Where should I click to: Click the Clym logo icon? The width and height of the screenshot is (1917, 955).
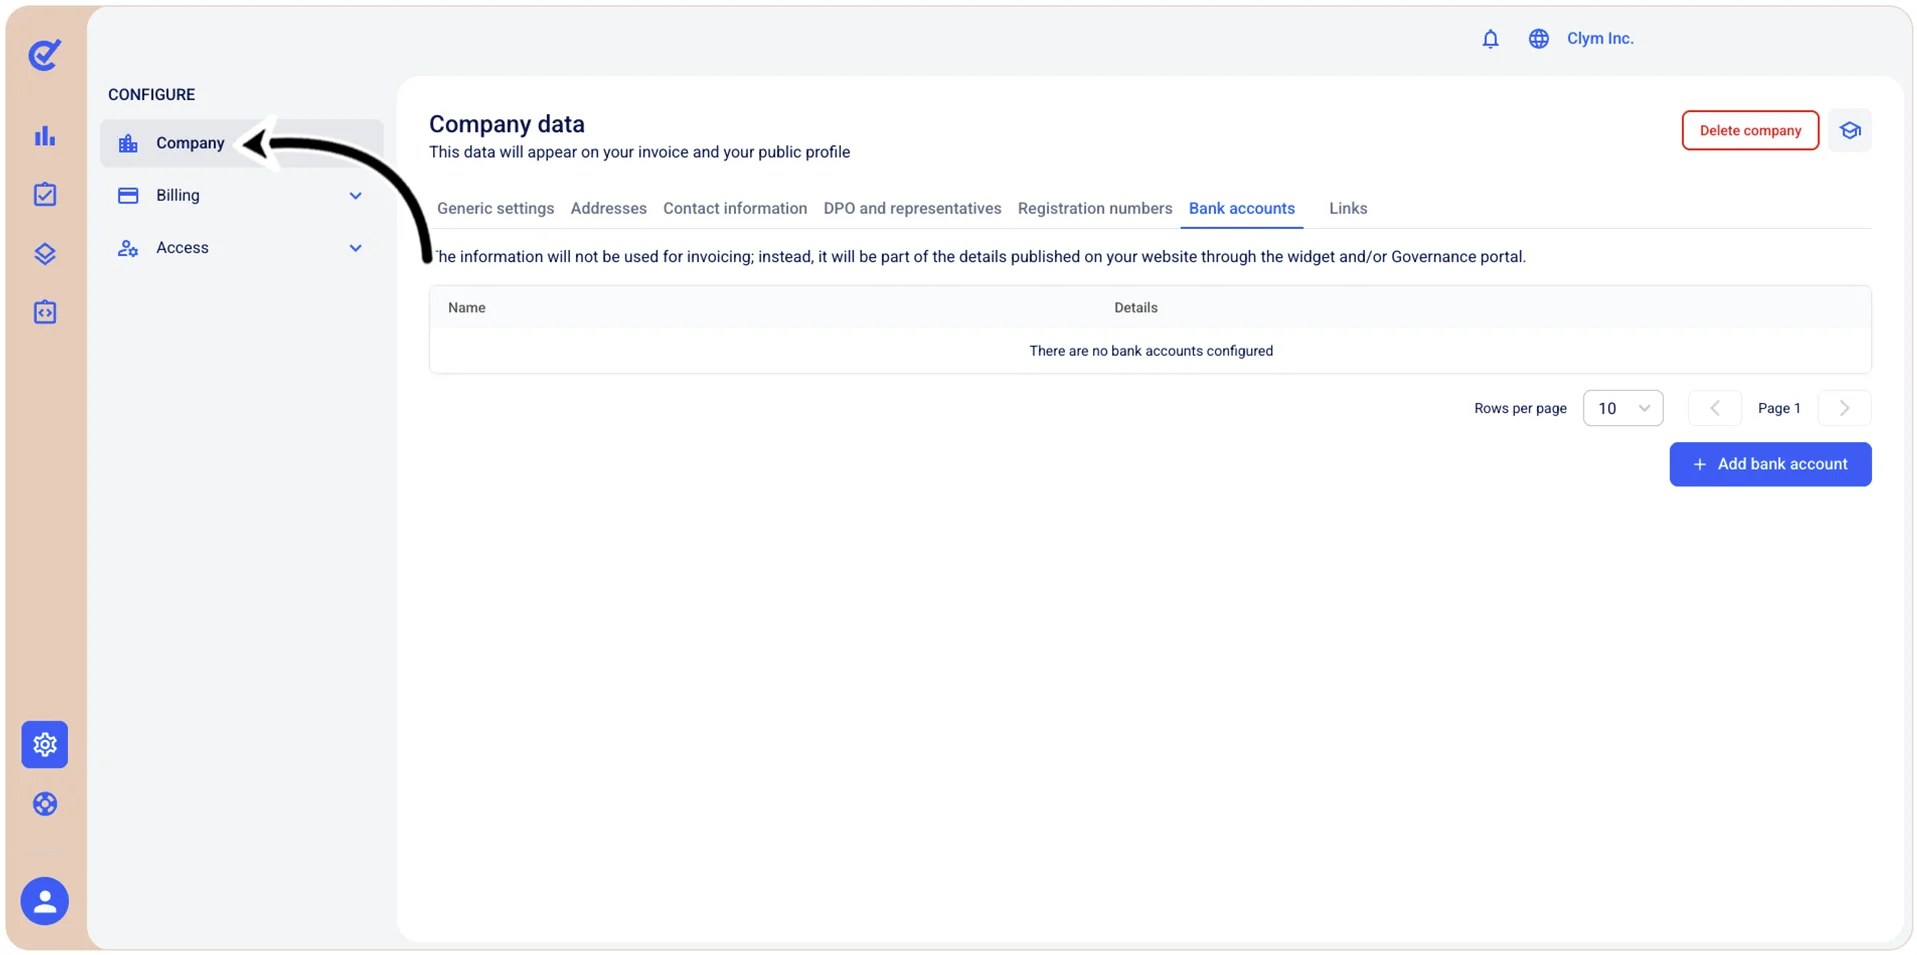point(45,54)
